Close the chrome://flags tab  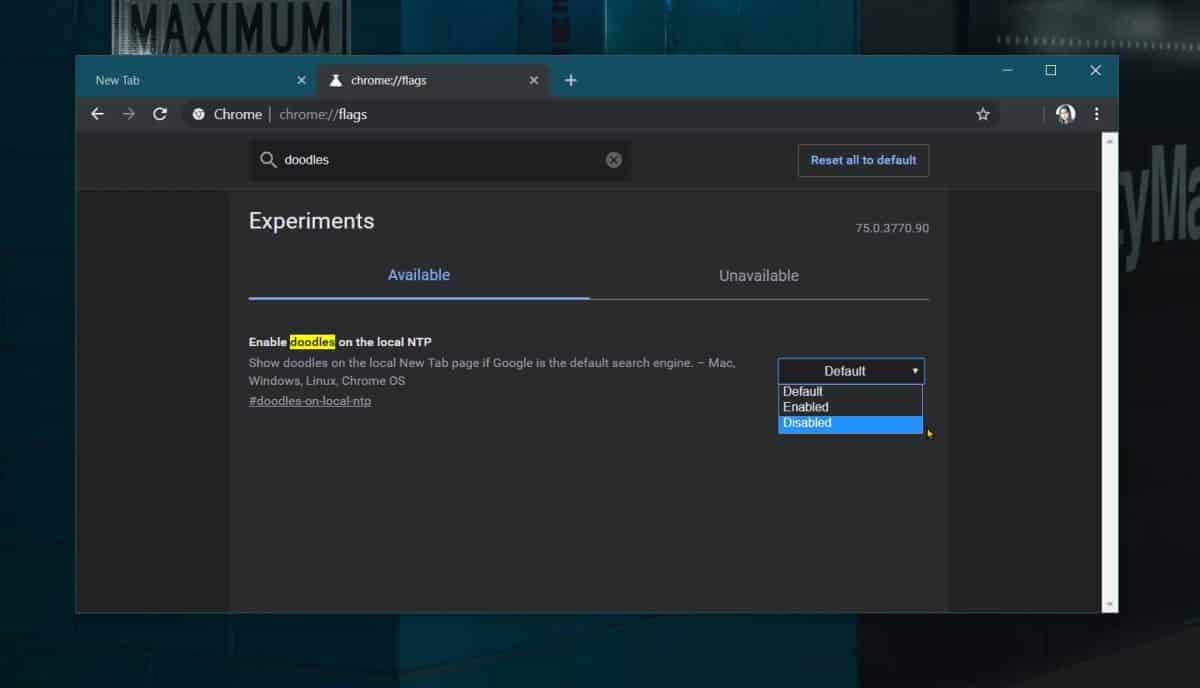pos(533,80)
